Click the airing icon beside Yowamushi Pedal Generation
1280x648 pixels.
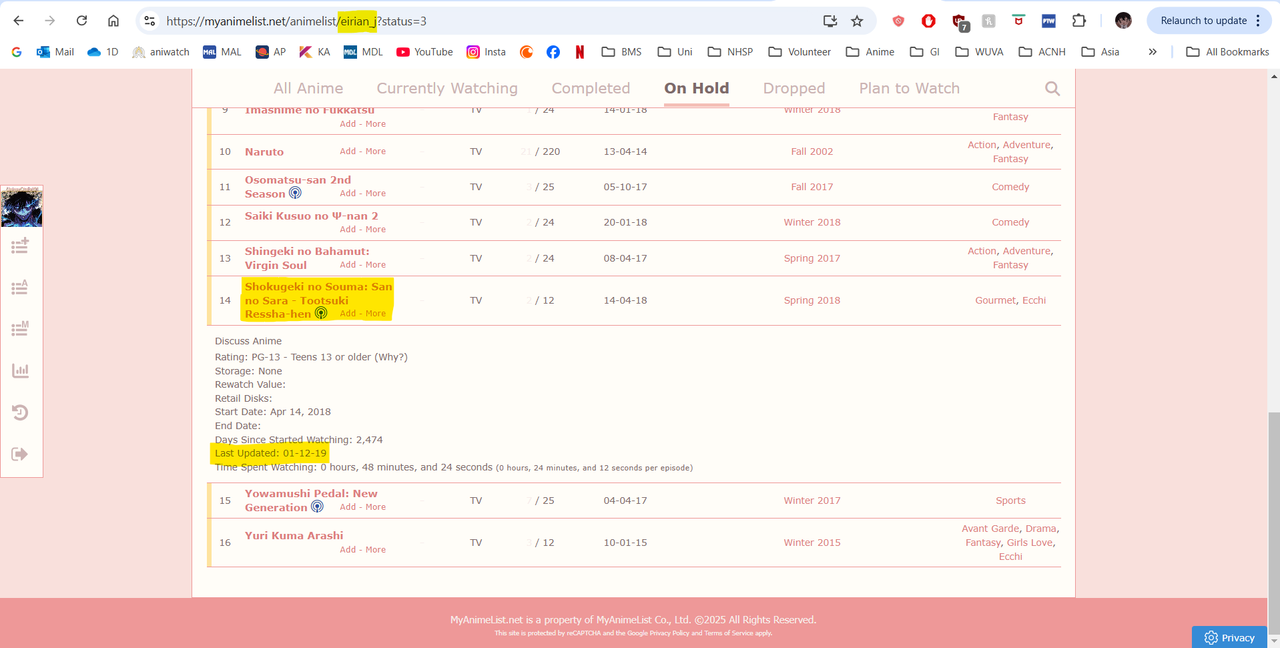click(x=317, y=507)
